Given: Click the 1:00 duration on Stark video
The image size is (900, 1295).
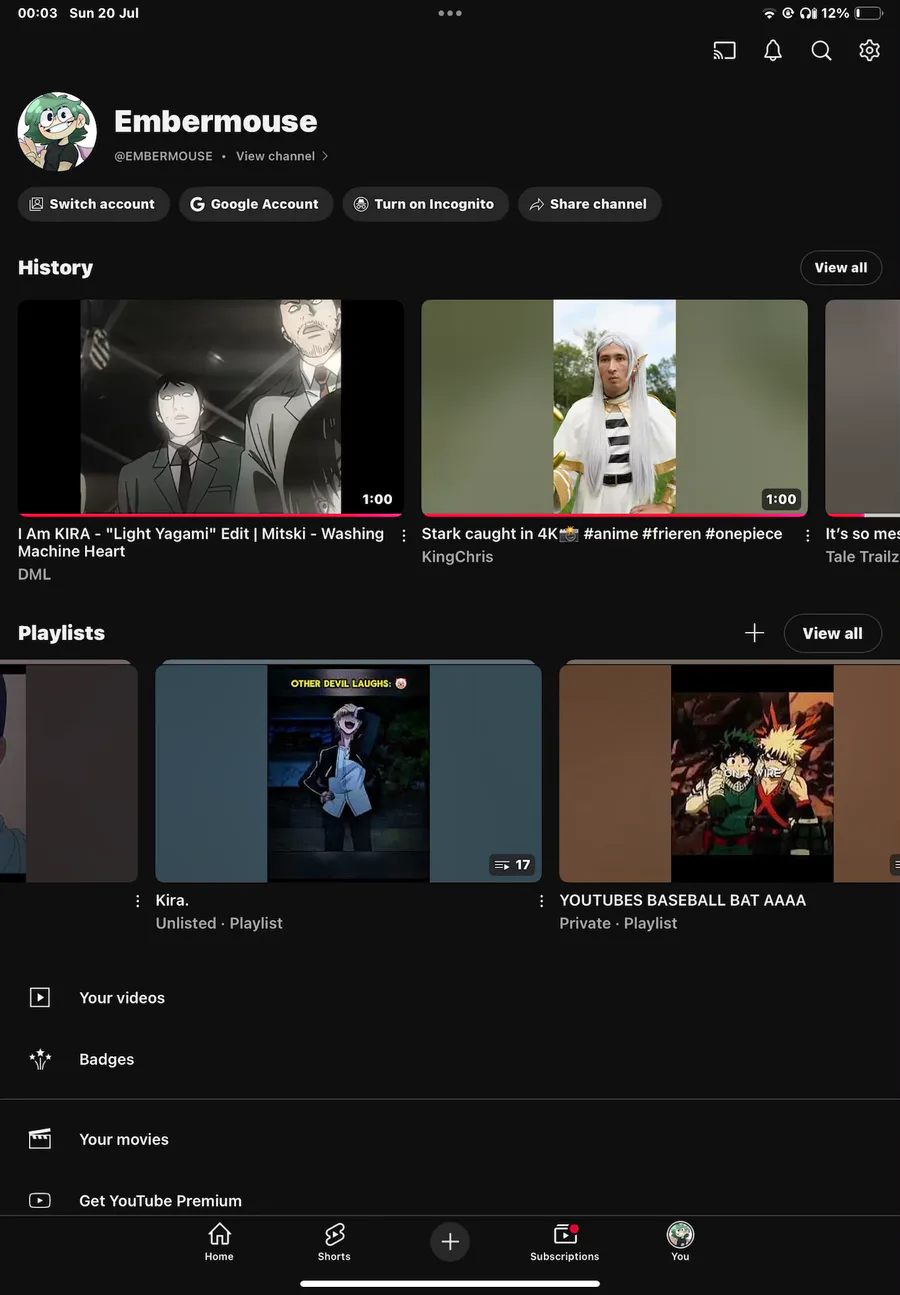Looking at the screenshot, I should point(781,499).
